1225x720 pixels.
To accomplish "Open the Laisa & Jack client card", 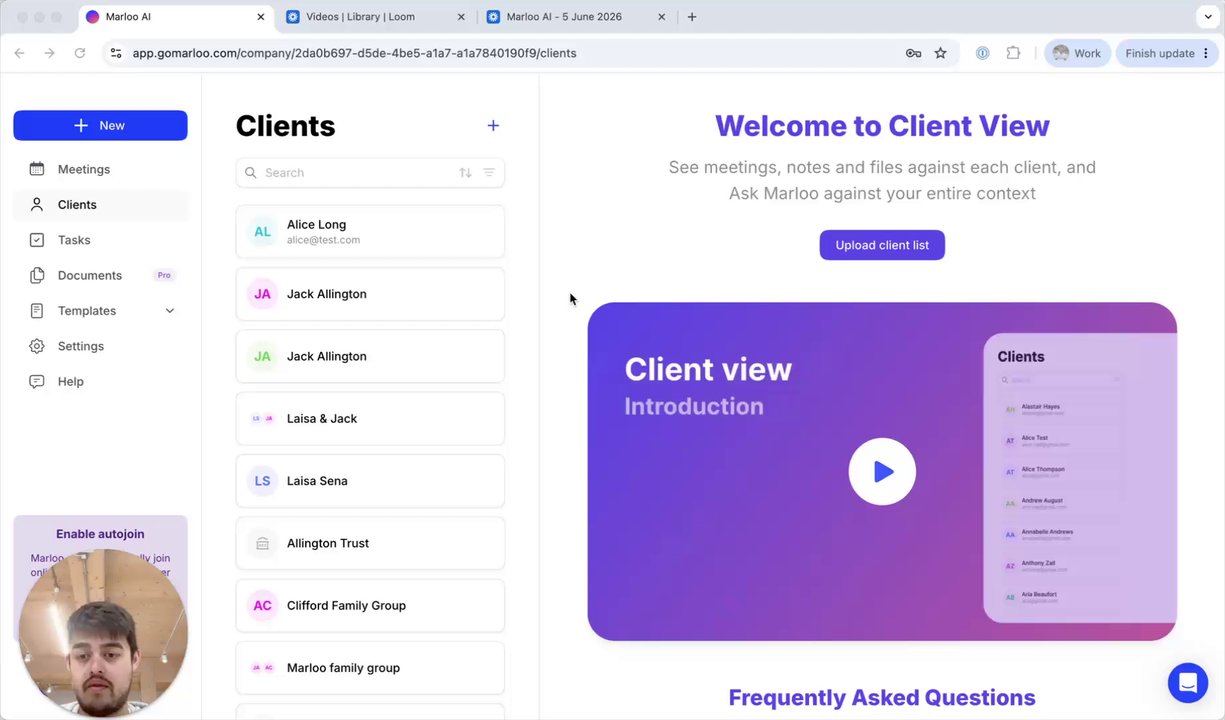I will pyautogui.click(x=370, y=418).
